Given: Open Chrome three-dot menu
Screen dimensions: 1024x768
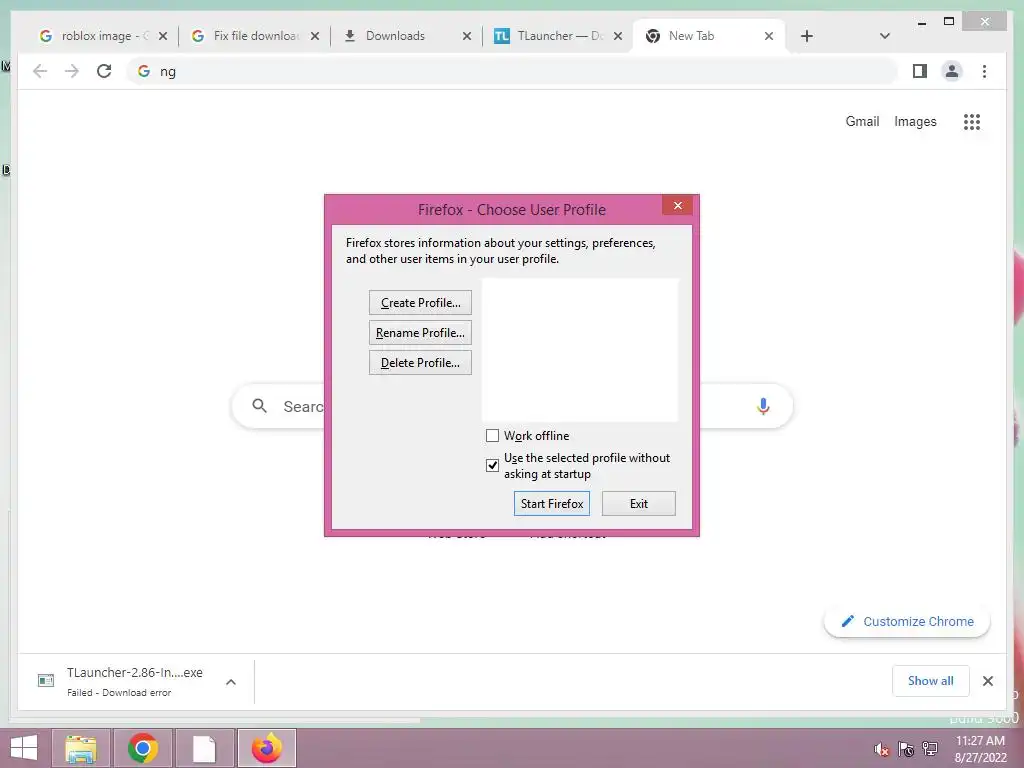Looking at the screenshot, I should (x=984, y=71).
